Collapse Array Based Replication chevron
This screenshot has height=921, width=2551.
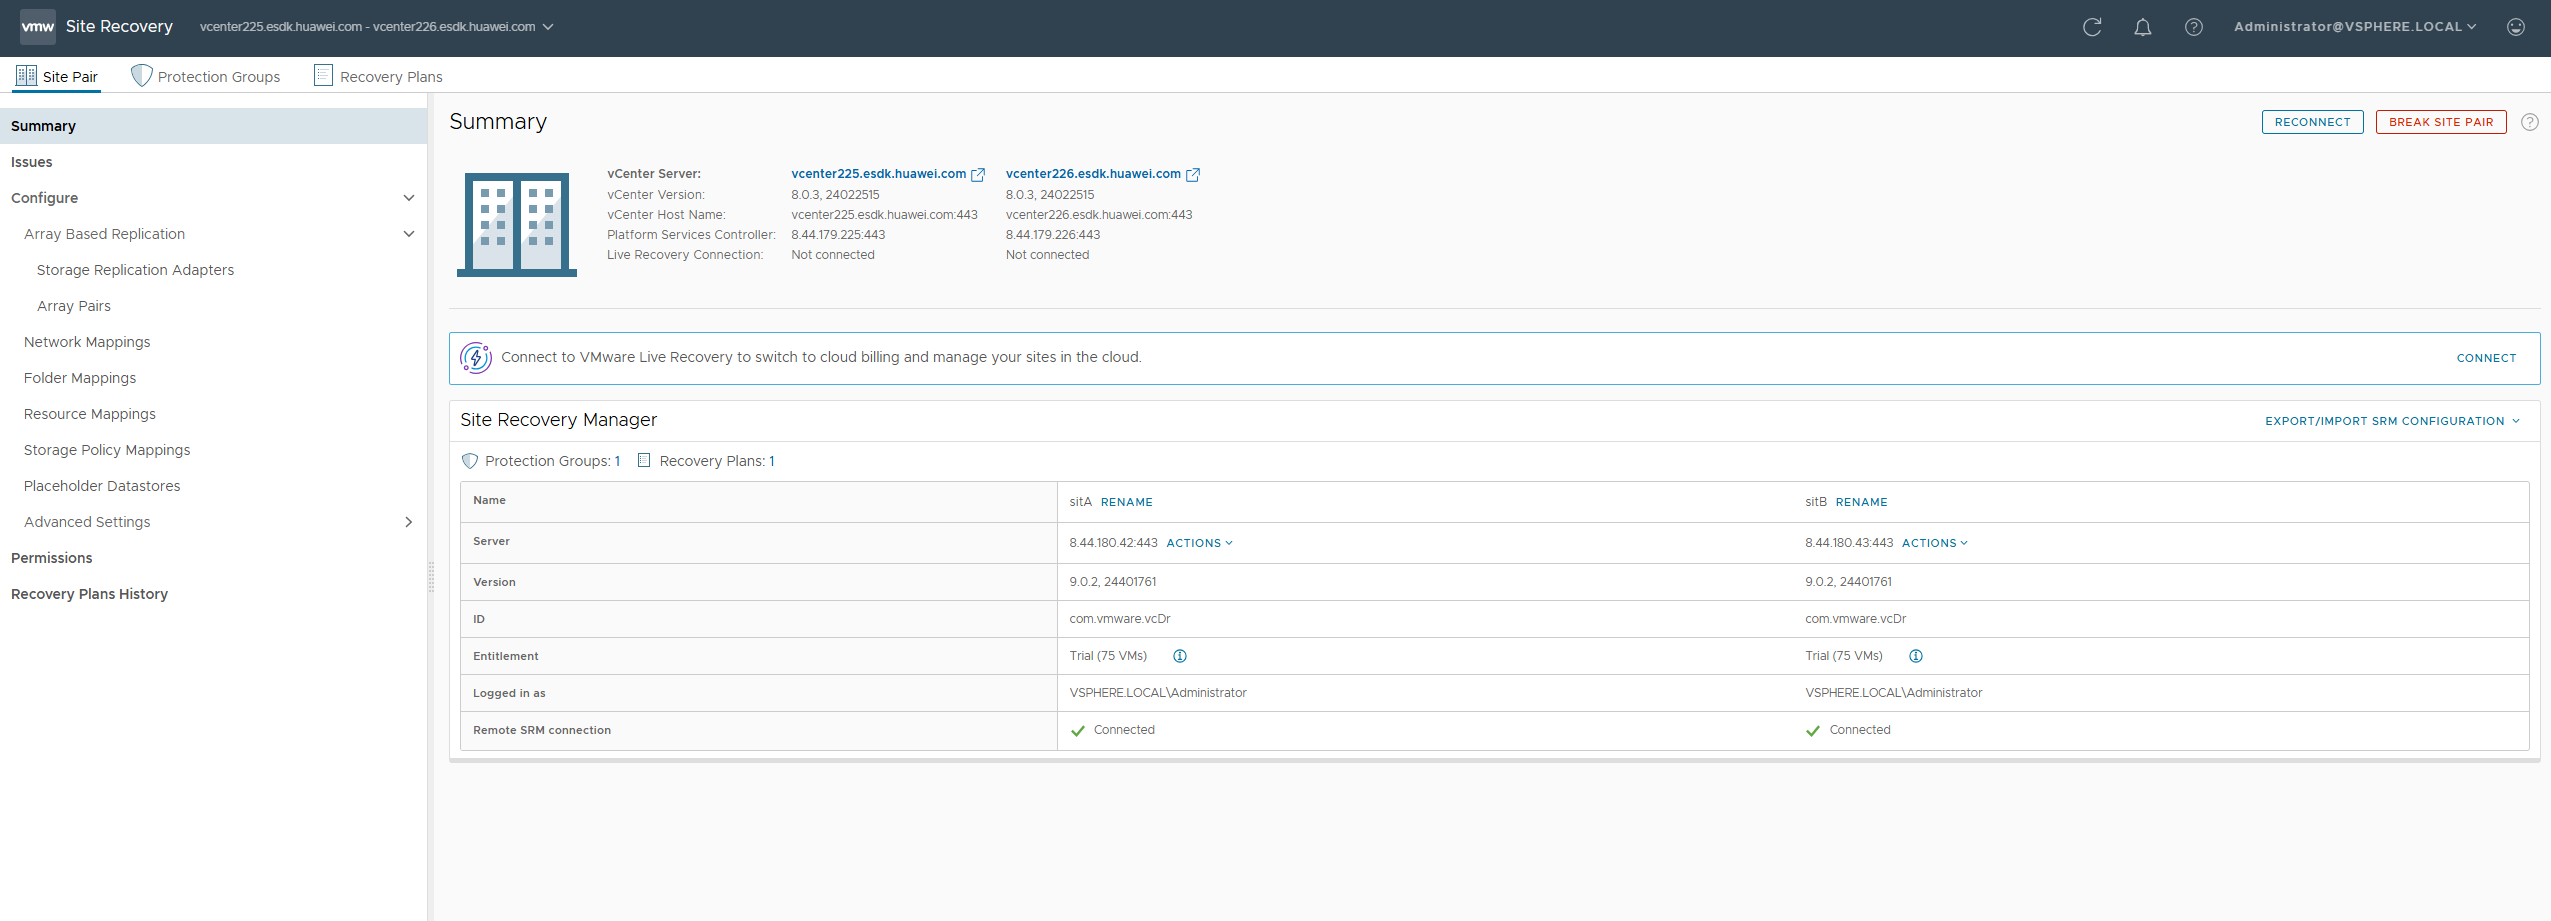(408, 234)
